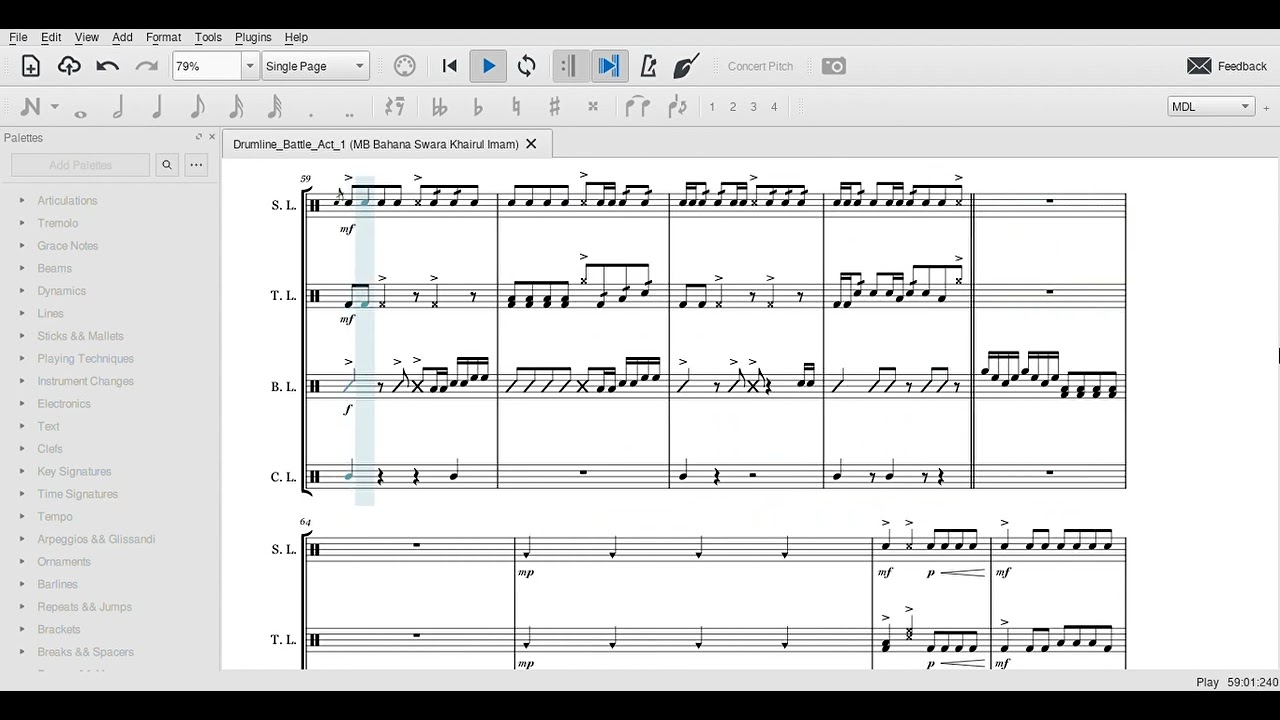Open the File menu
Image resolution: width=1280 pixels, height=720 pixels.
(18, 37)
